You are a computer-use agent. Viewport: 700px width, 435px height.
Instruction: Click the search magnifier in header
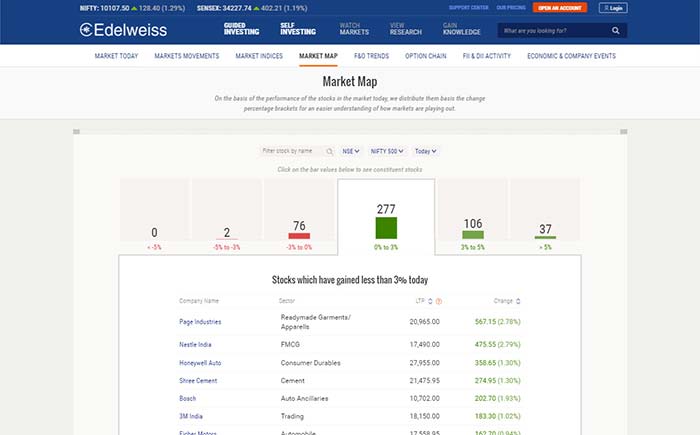pos(616,30)
